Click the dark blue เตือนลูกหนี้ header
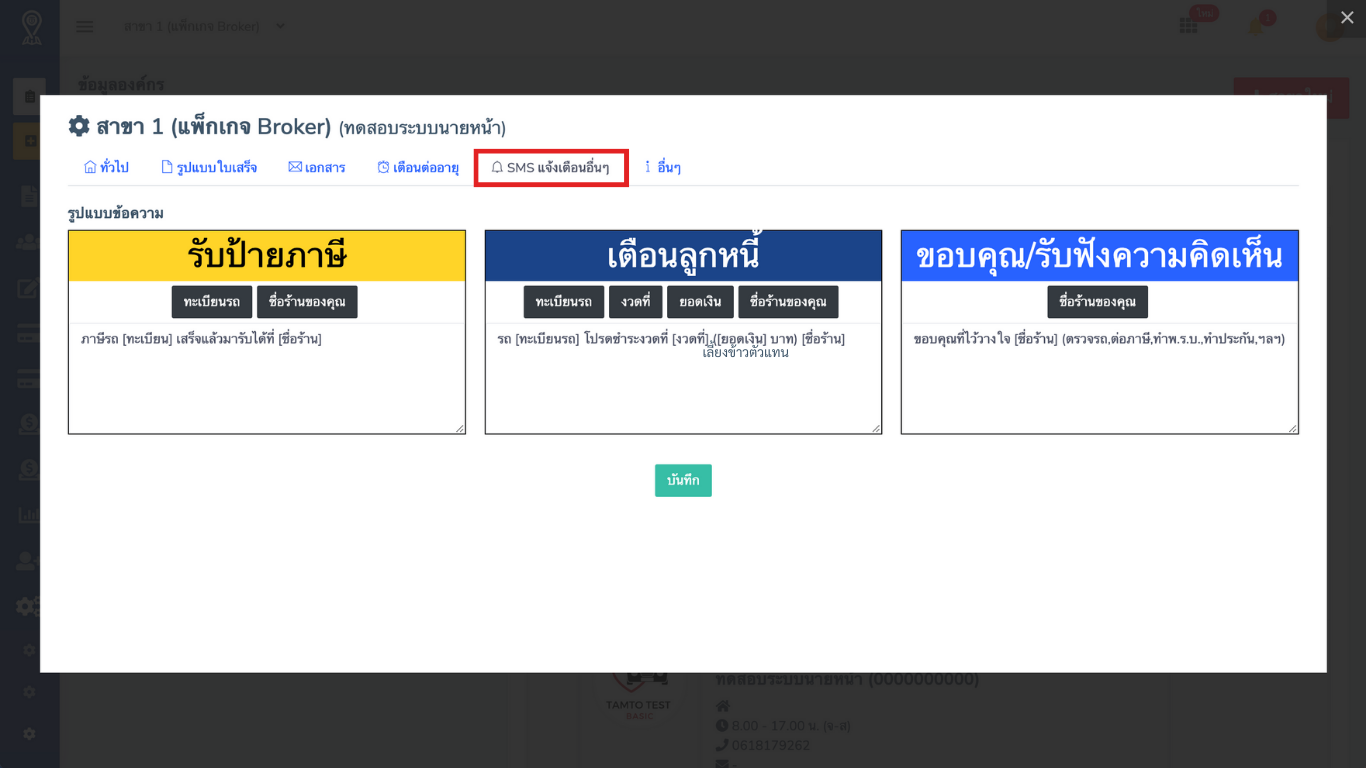 click(x=683, y=256)
